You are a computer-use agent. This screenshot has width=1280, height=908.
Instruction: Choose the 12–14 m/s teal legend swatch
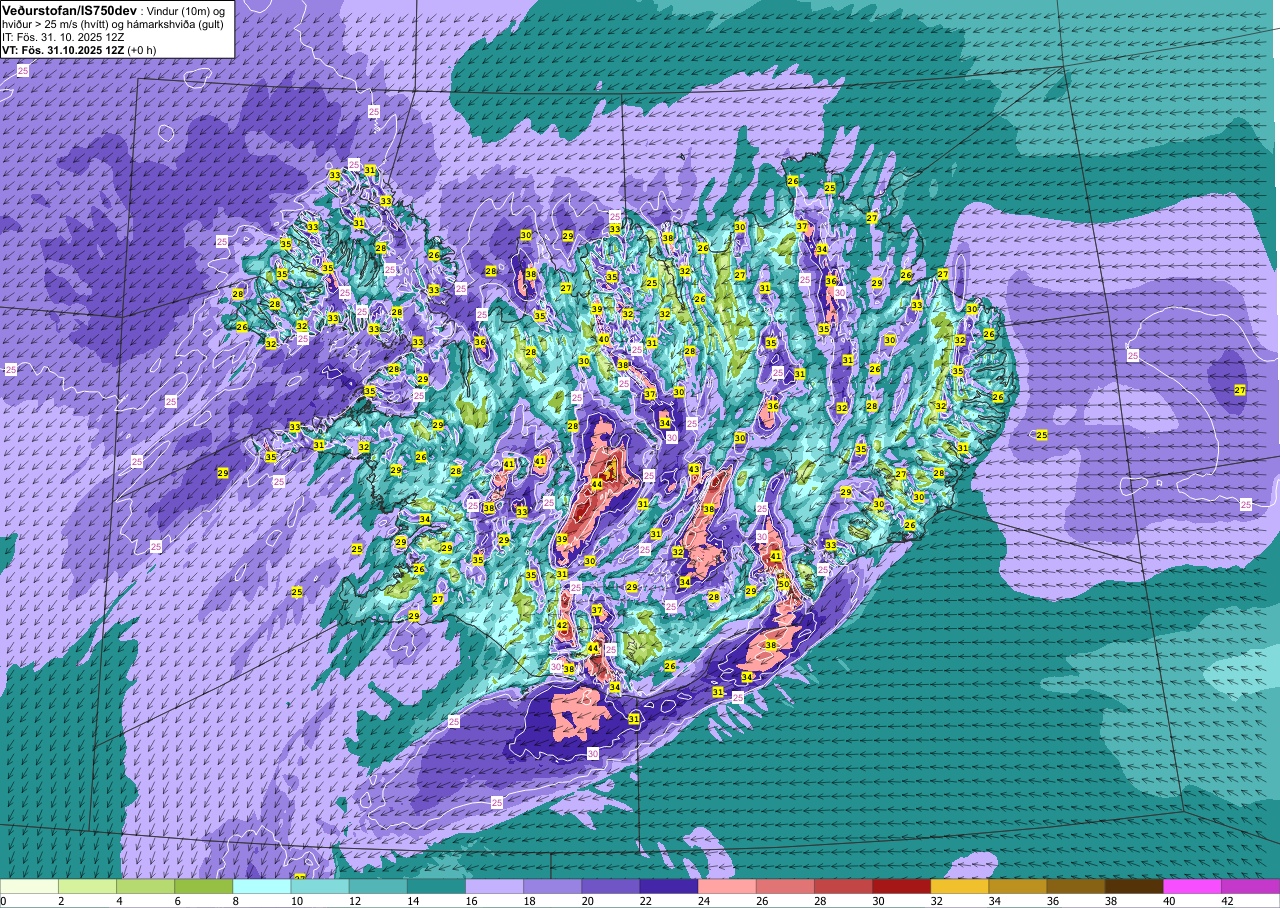point(378,886)
